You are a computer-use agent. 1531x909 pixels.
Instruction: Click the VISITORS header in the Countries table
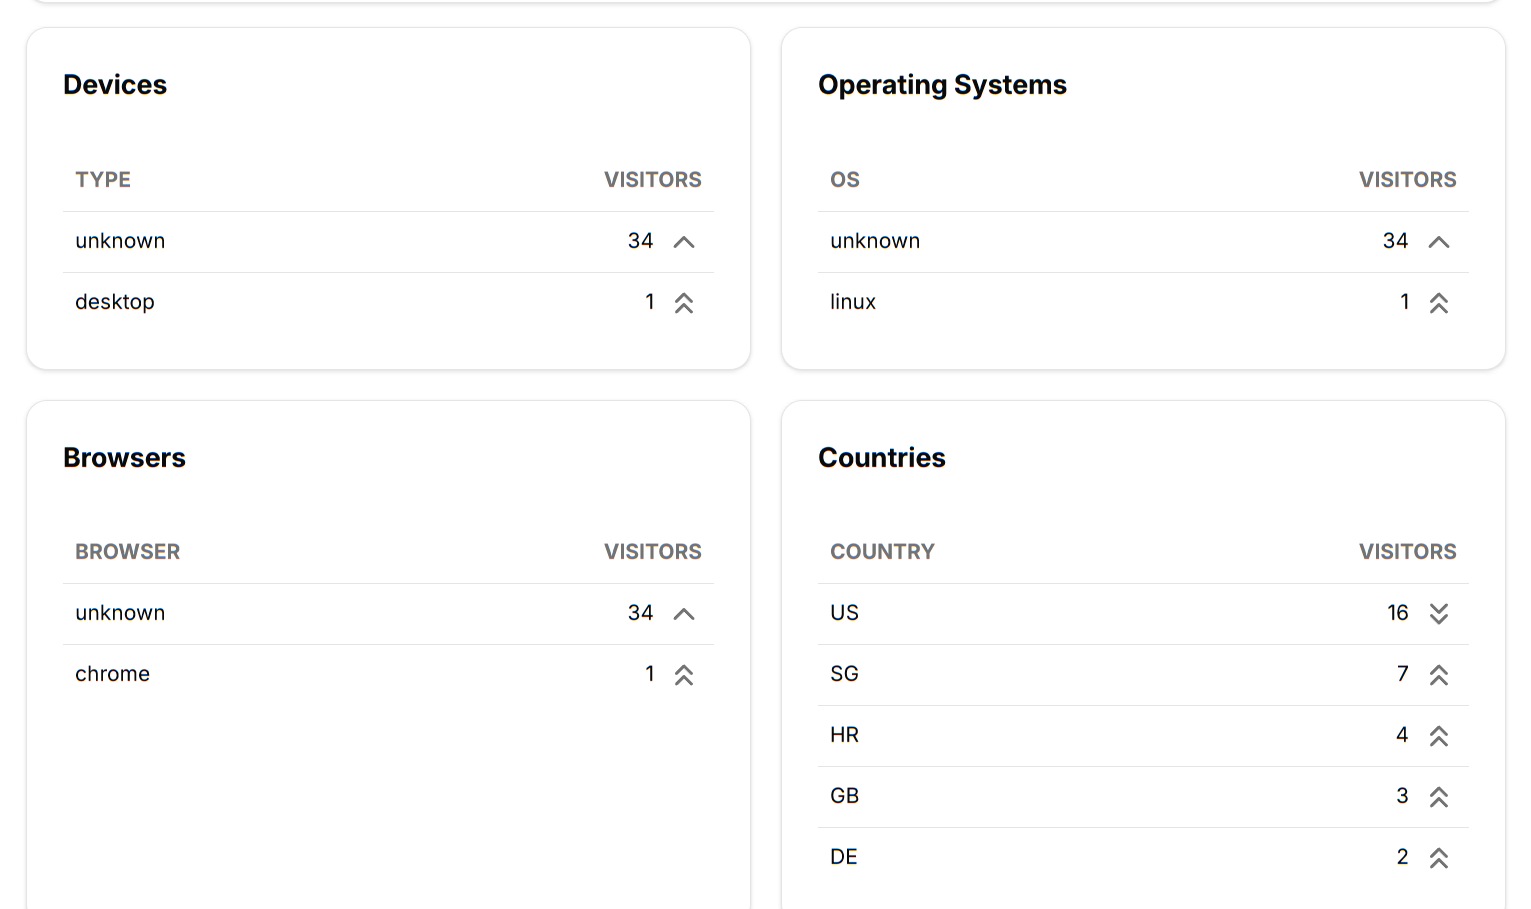click(x=1407, y=552)
